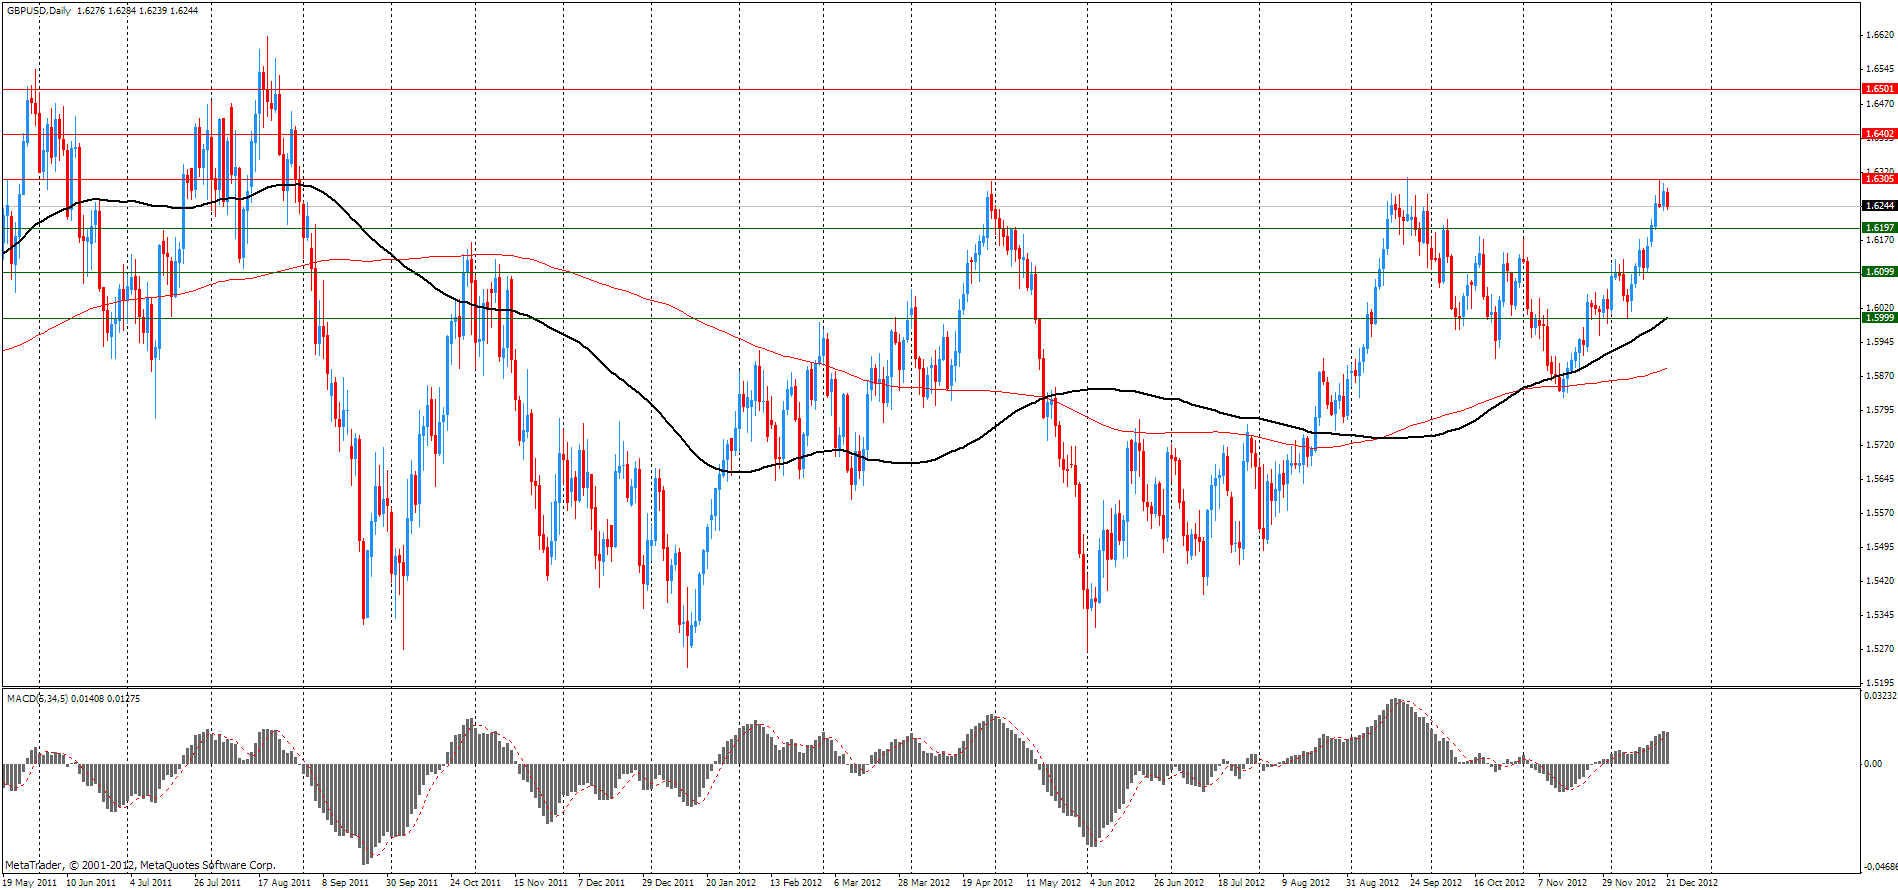Click the 29 Dec 2011 date label
The image size is (1898, 890).
pyautogui.click(x=667, y=882)
